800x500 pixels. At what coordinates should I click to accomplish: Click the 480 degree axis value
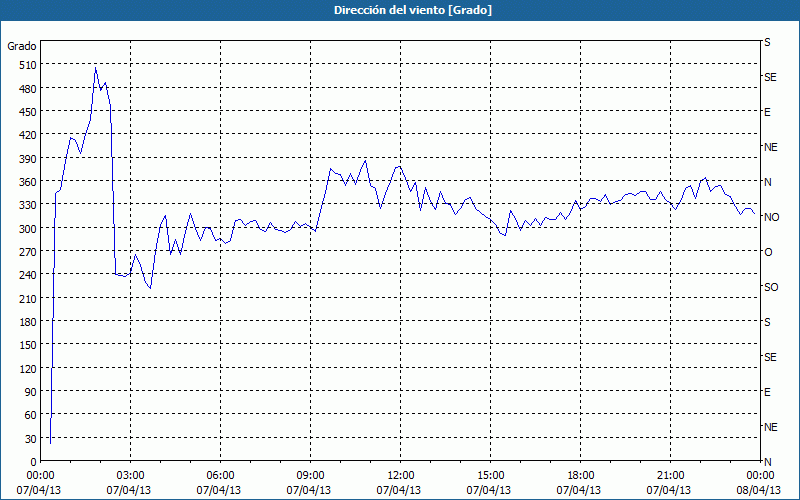click(x=28, y=89)
